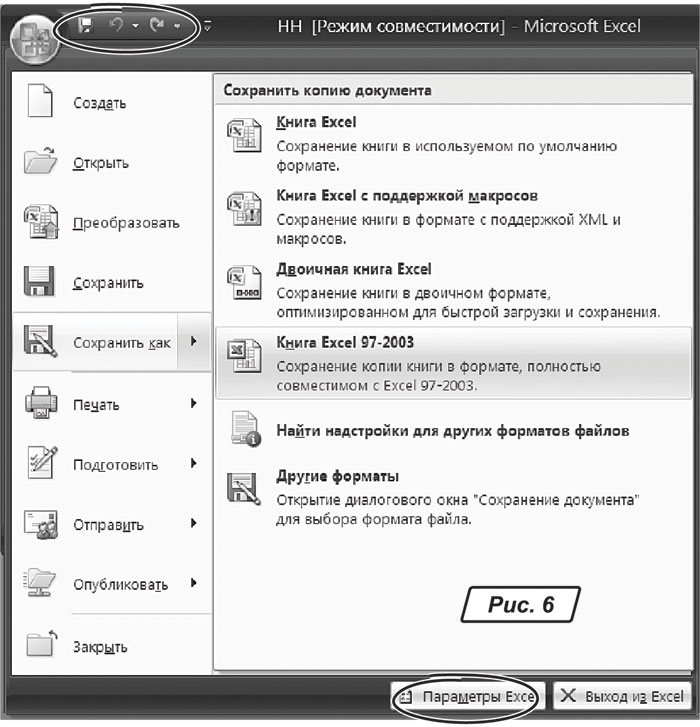700x727 pixels.
Task: Click the Параметры Excel button
Action: point(468,697)
